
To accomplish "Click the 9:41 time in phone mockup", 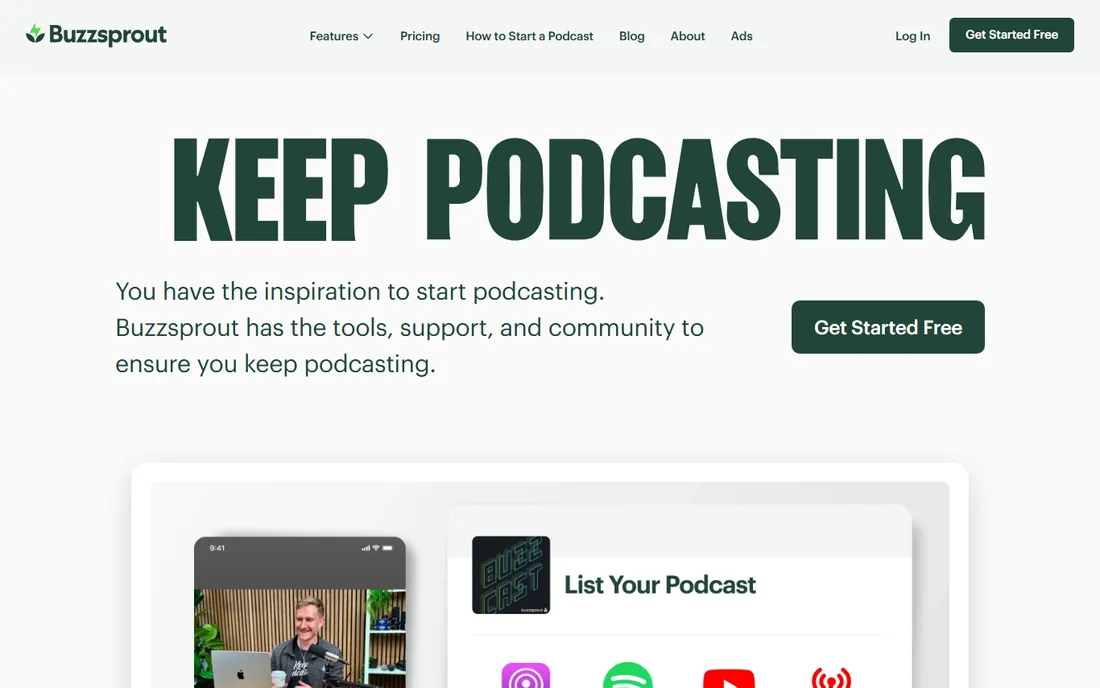I will pos(217,548).
